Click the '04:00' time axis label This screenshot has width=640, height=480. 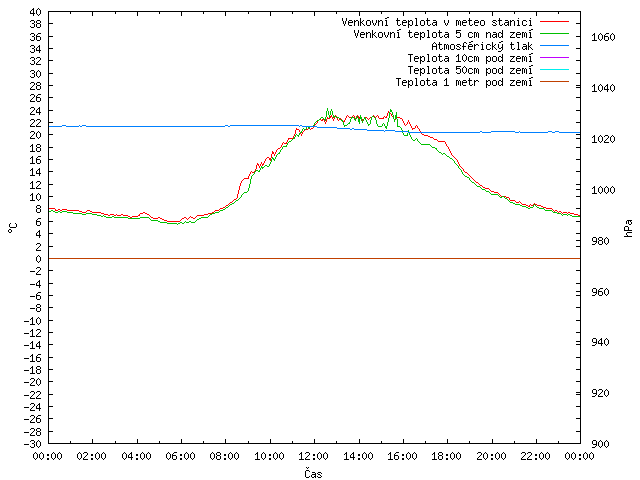(136, 456)
